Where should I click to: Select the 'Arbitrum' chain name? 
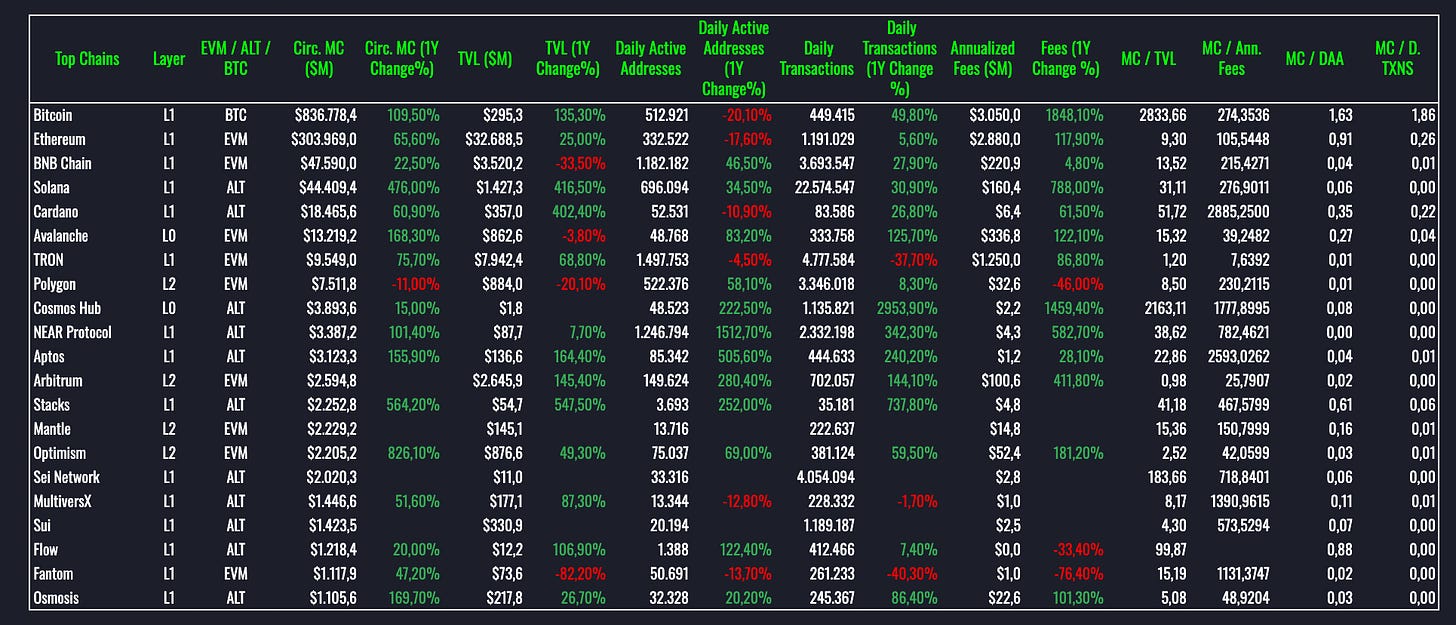pos(58,381)
